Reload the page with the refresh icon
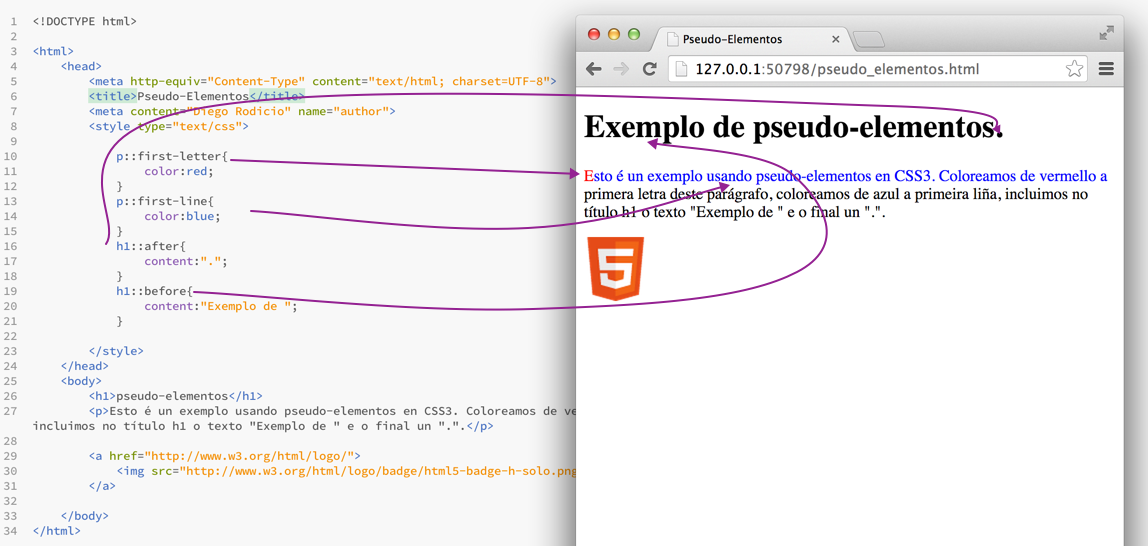The image size is (1148, 546). (649, 69)
